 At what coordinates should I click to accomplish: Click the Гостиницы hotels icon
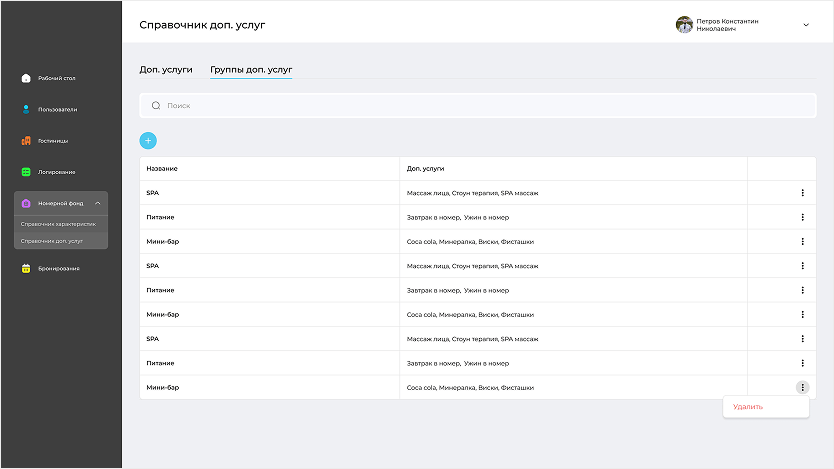pos(26,141)
